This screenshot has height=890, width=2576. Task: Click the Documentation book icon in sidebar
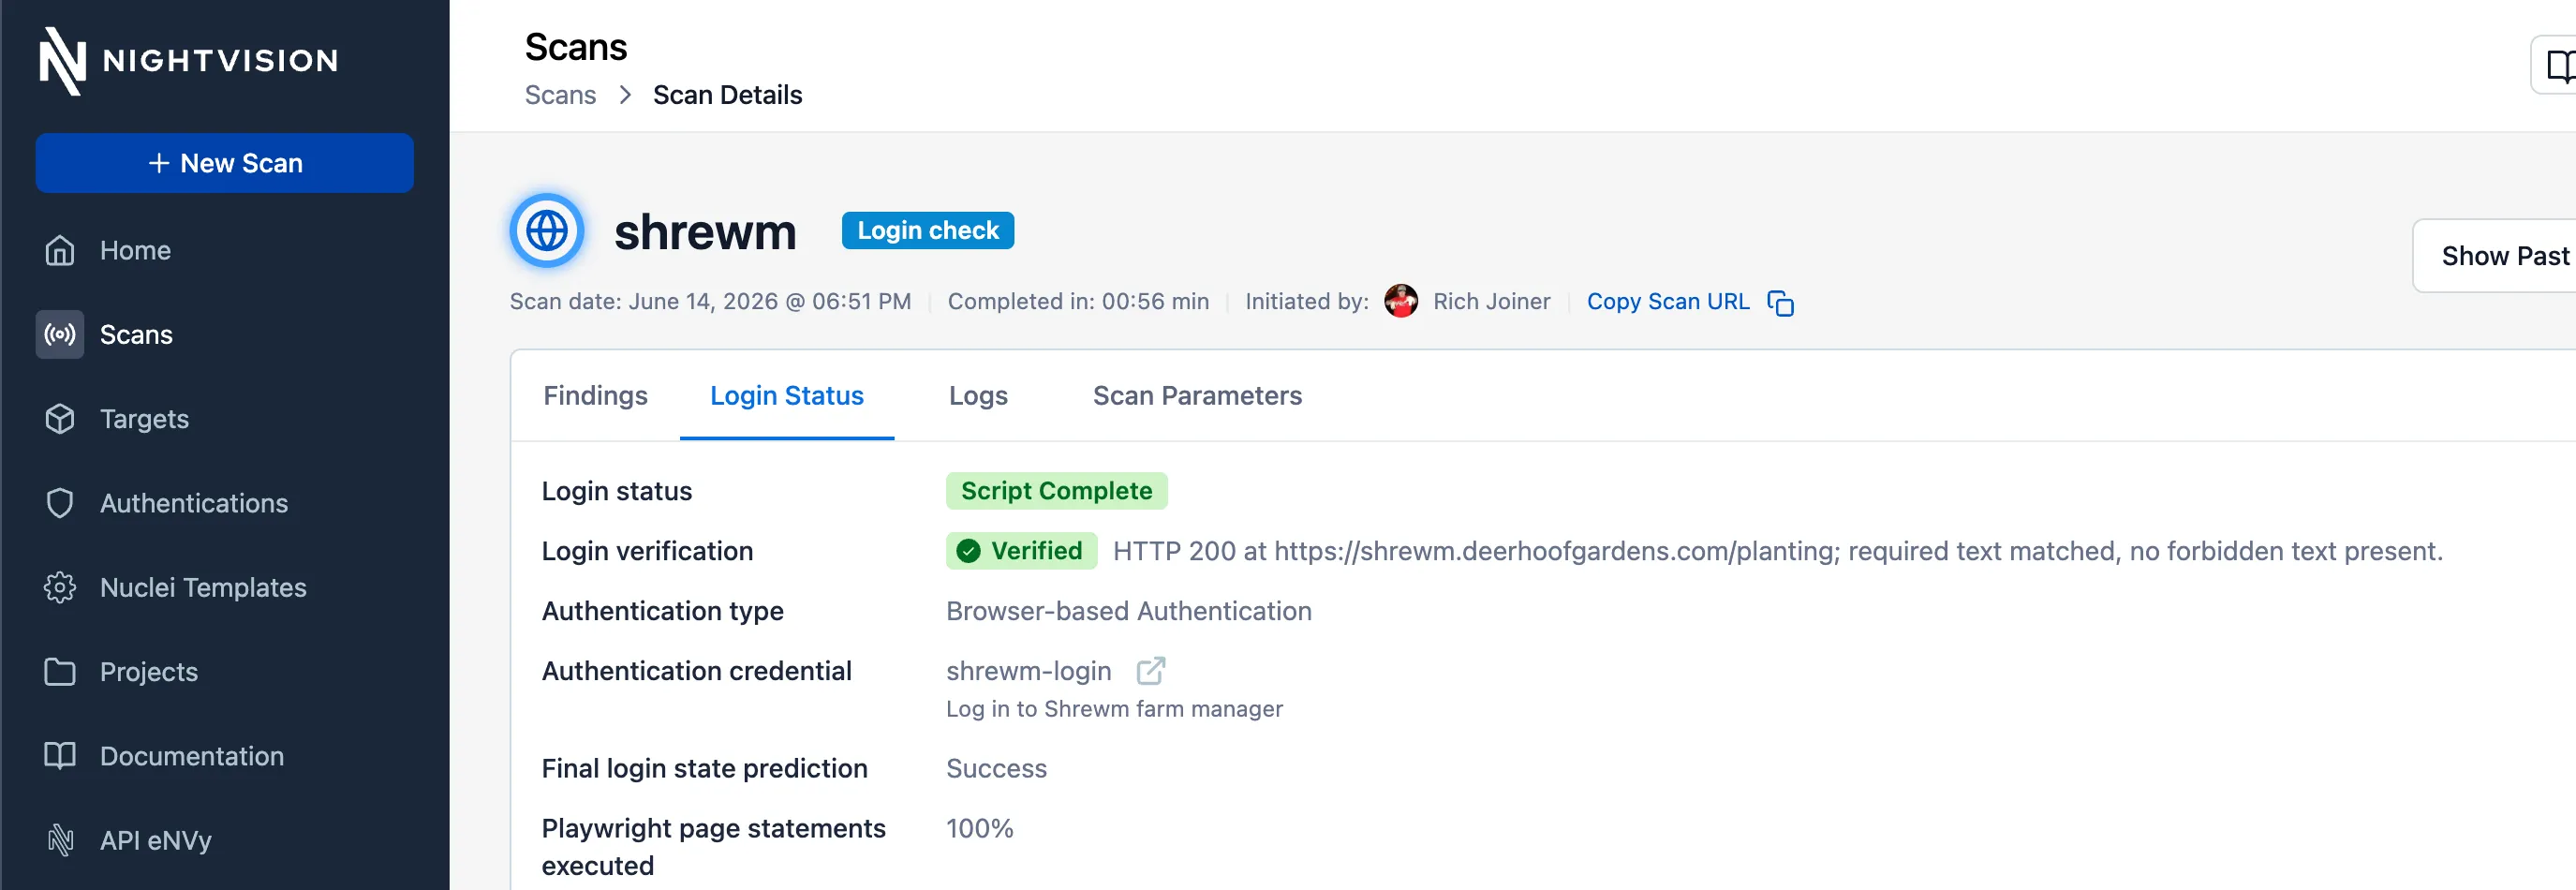[60, 756]
